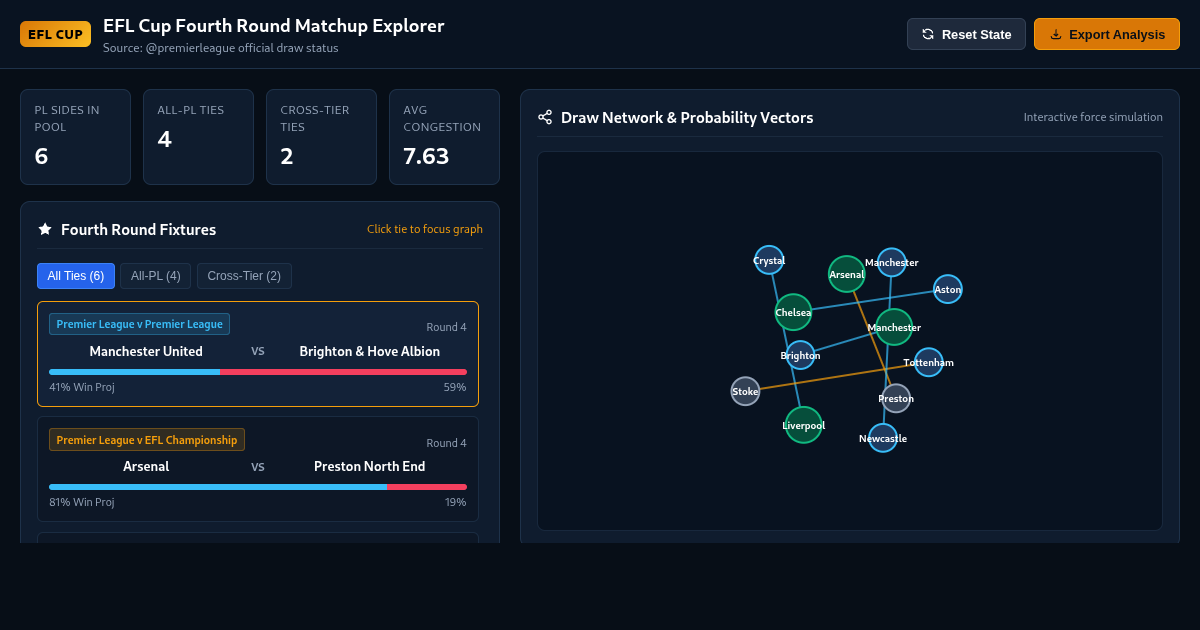Click the 19% projection value
Viewport: 1200px width, 630px height.
tap(455, 502)
